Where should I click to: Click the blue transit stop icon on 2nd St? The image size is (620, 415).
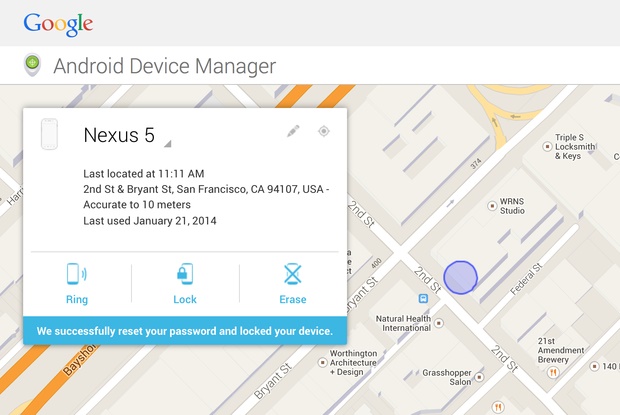[423, 298]
